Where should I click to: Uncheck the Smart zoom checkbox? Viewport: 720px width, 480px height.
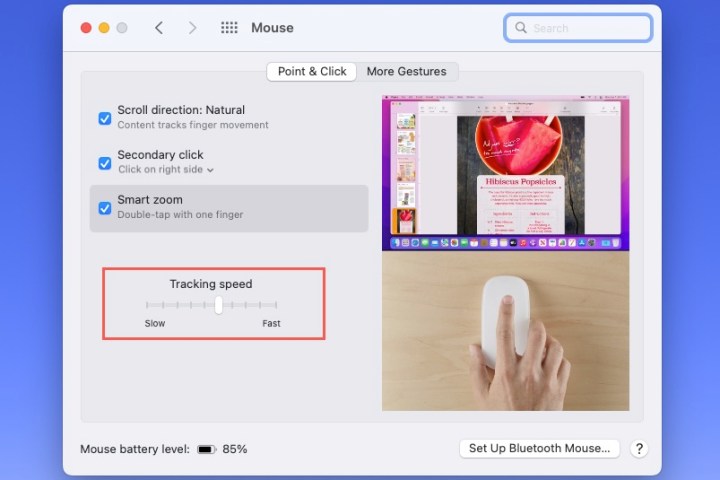[105, 208]
